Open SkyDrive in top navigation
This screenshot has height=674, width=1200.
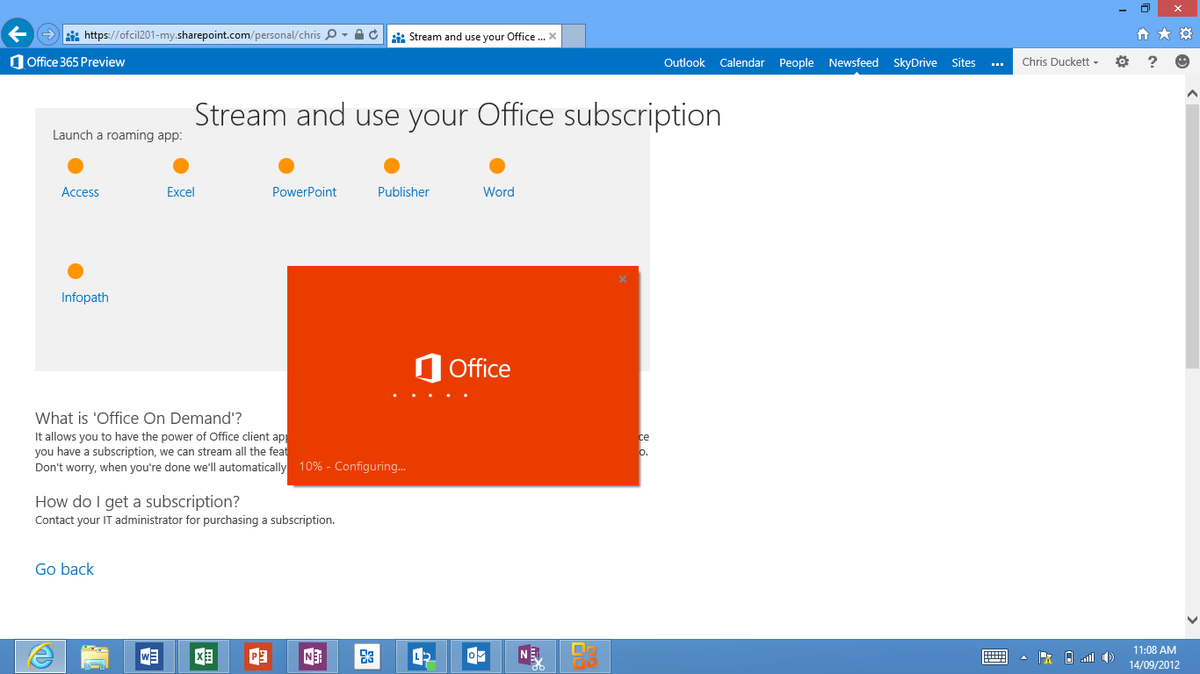click(x=915, y=62)
